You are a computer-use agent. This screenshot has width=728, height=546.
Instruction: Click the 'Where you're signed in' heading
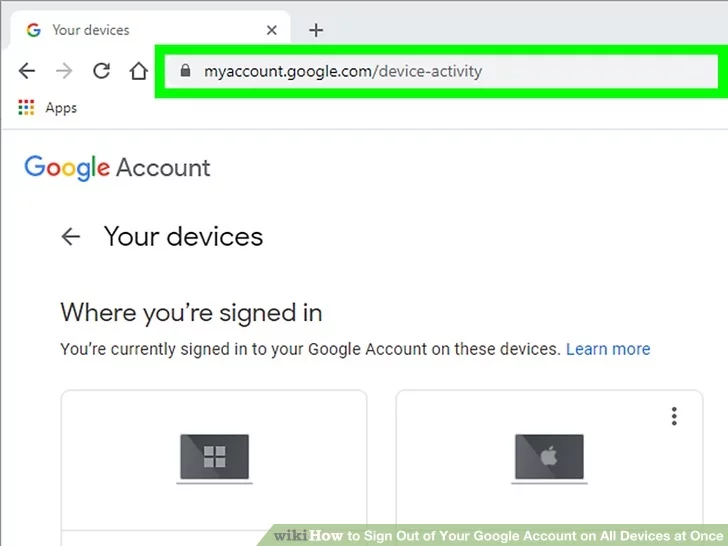click(x=191, y=313)
